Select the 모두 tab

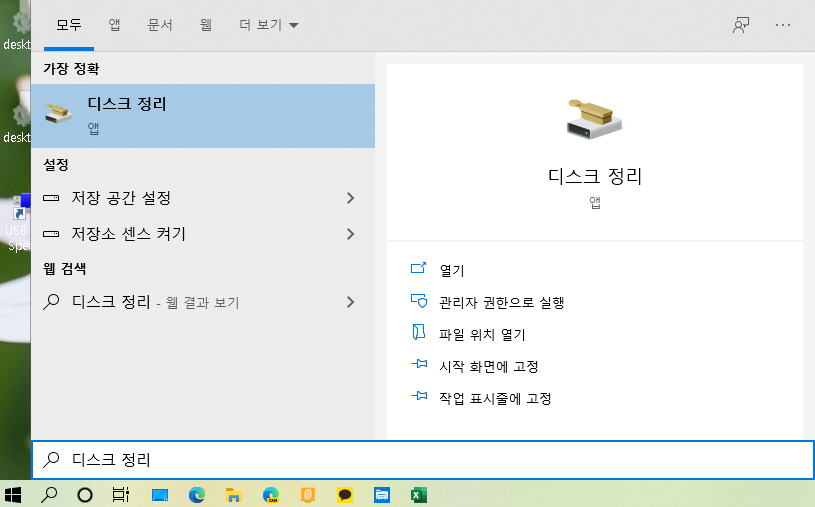(x=69, y=25)
